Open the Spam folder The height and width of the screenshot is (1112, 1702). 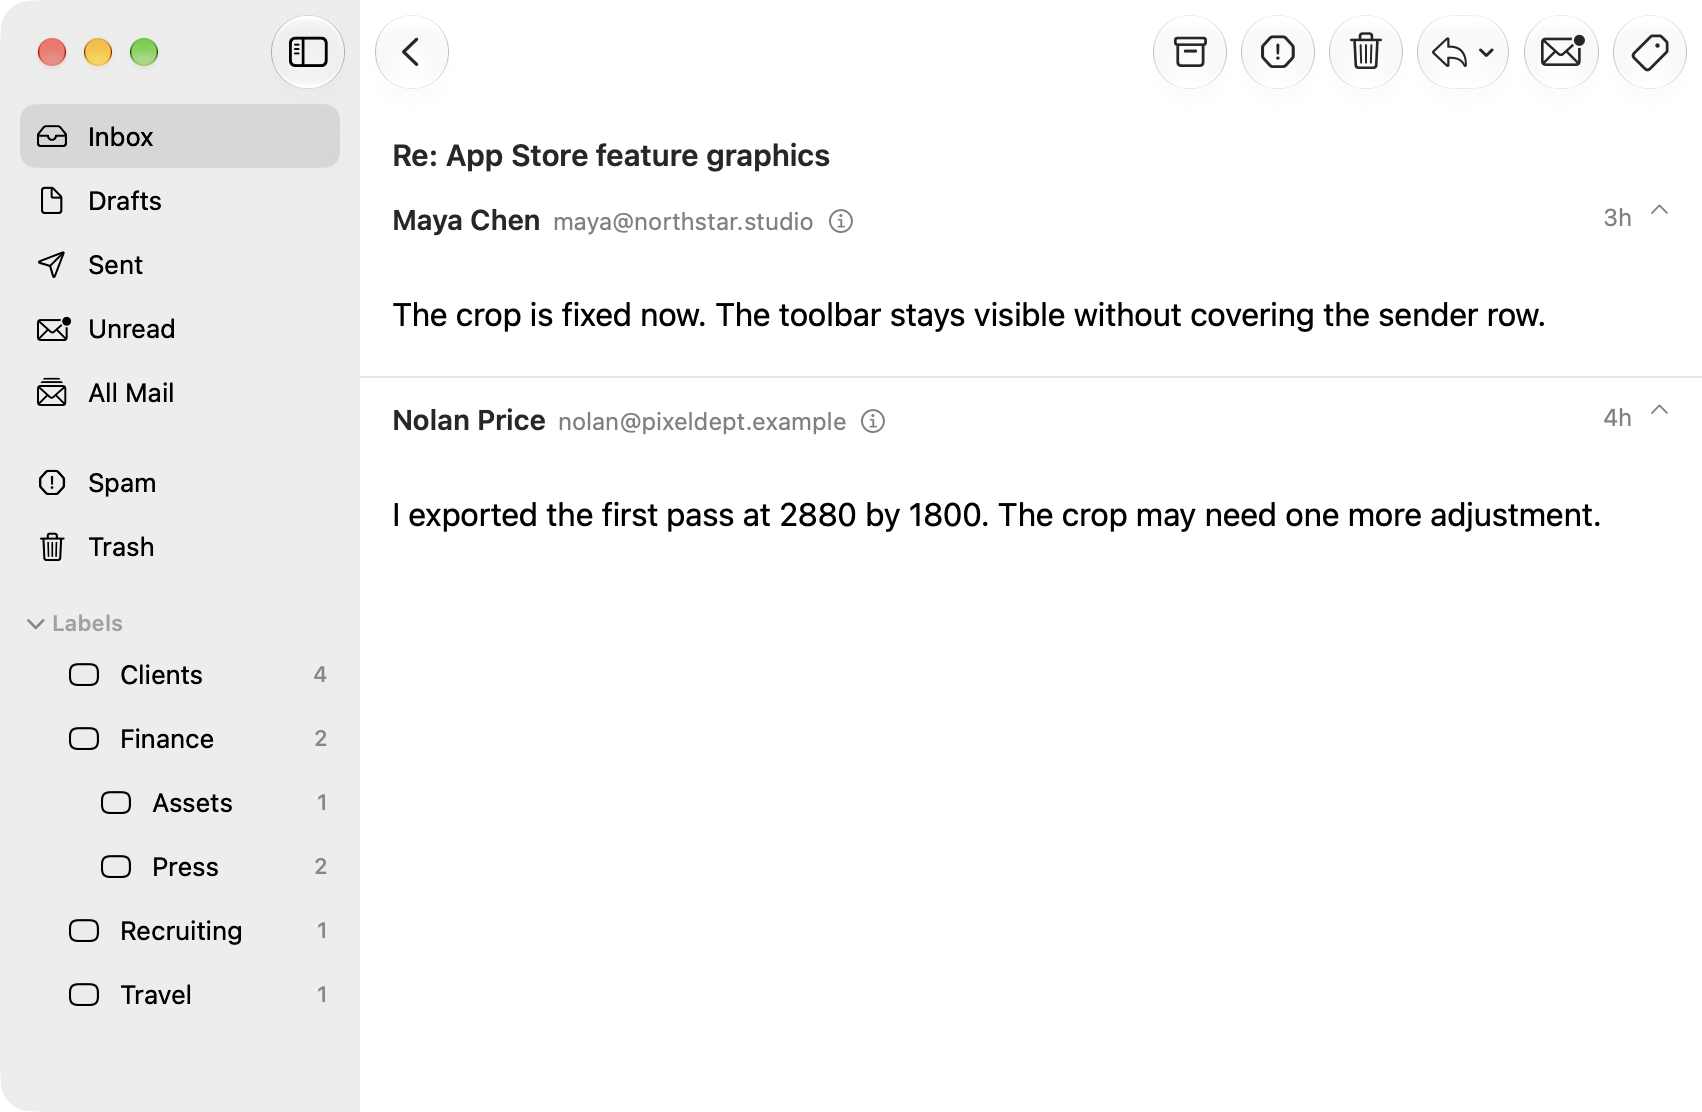point(180,482)
